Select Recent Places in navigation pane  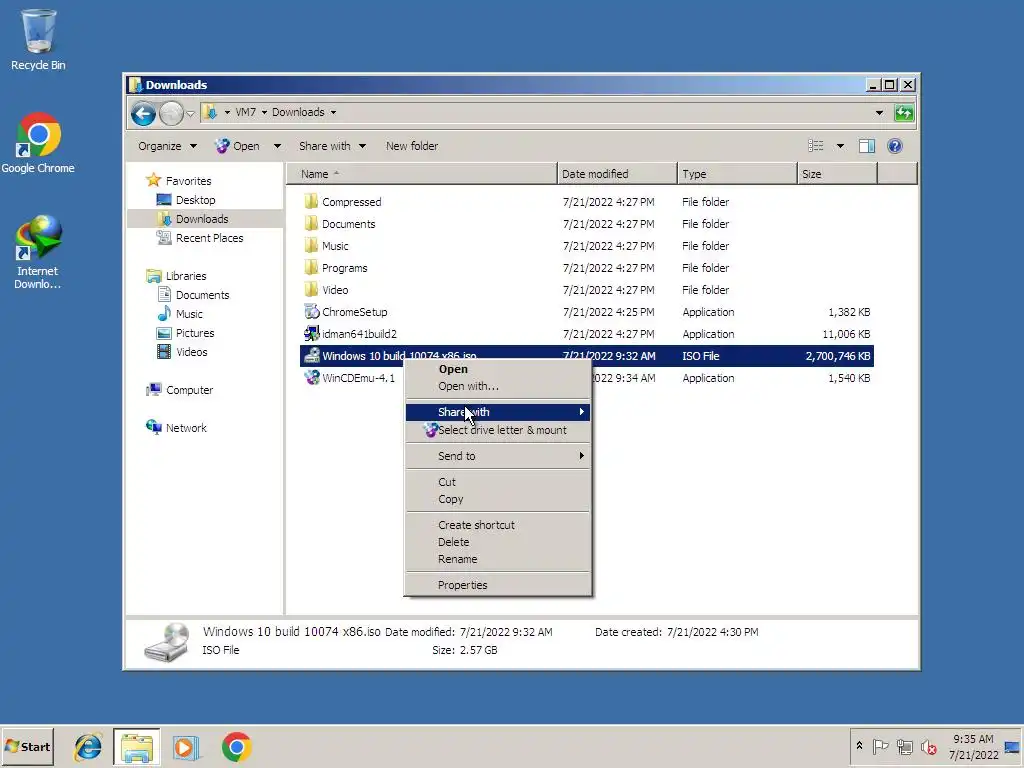(x=209, y=238)
